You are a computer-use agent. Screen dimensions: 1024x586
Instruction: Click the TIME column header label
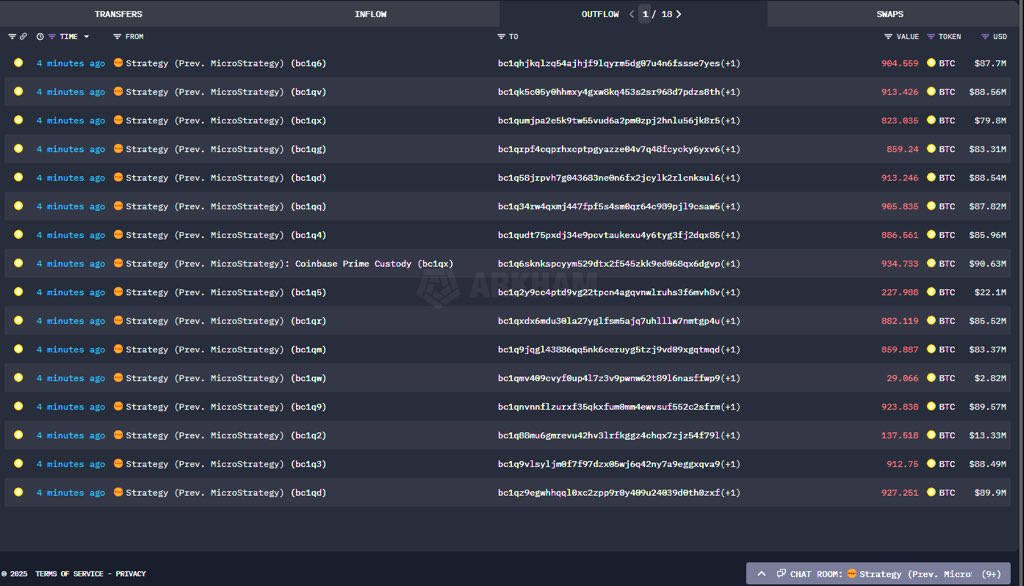(69, 37)
